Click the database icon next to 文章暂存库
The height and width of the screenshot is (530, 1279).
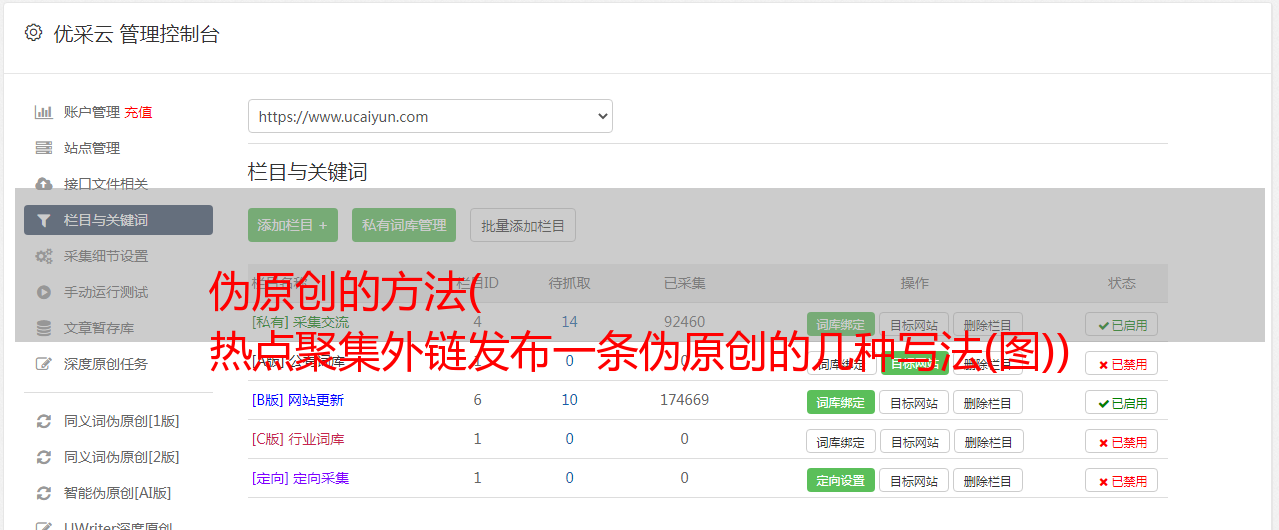pyautogui.click(x=44, y=328)
